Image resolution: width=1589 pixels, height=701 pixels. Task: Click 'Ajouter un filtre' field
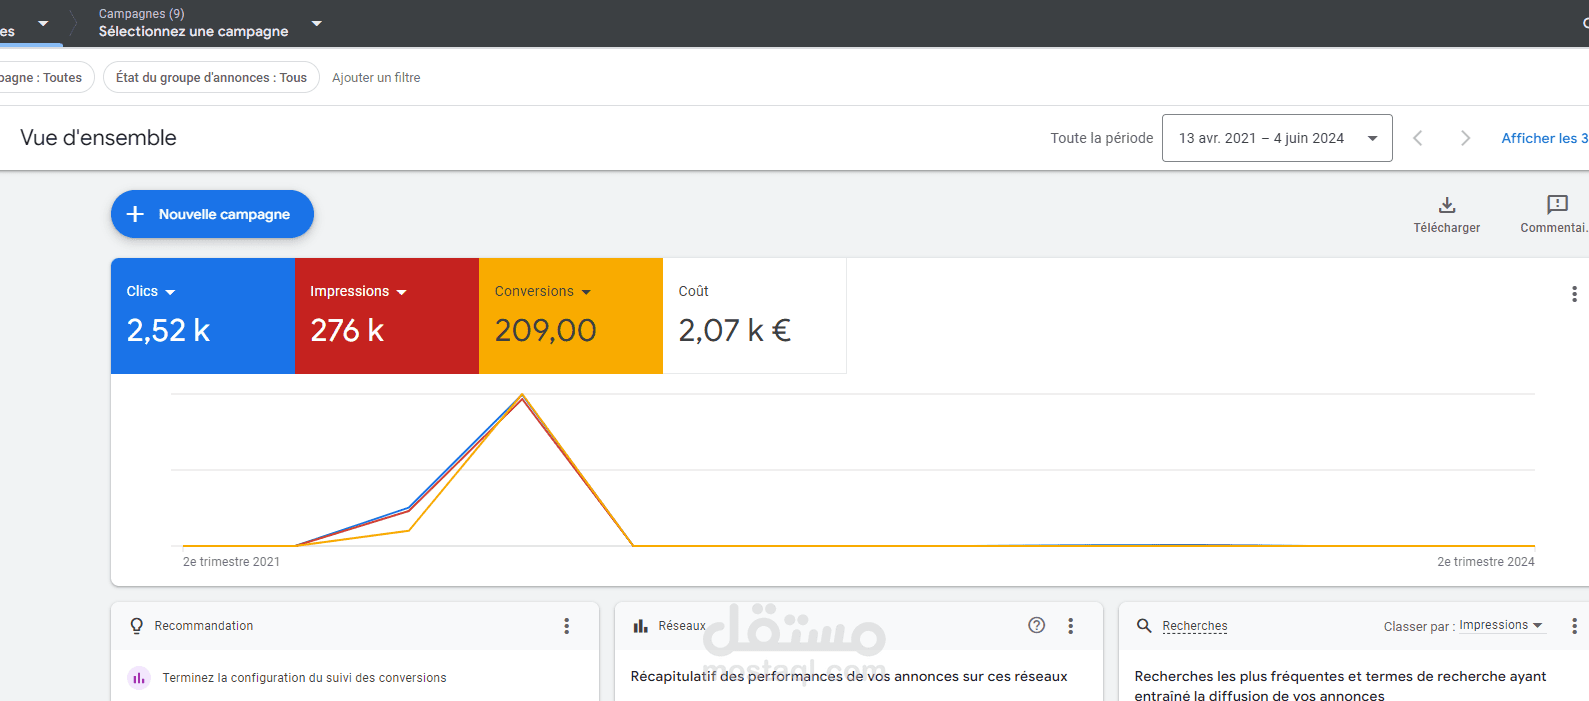click(376, 77)
